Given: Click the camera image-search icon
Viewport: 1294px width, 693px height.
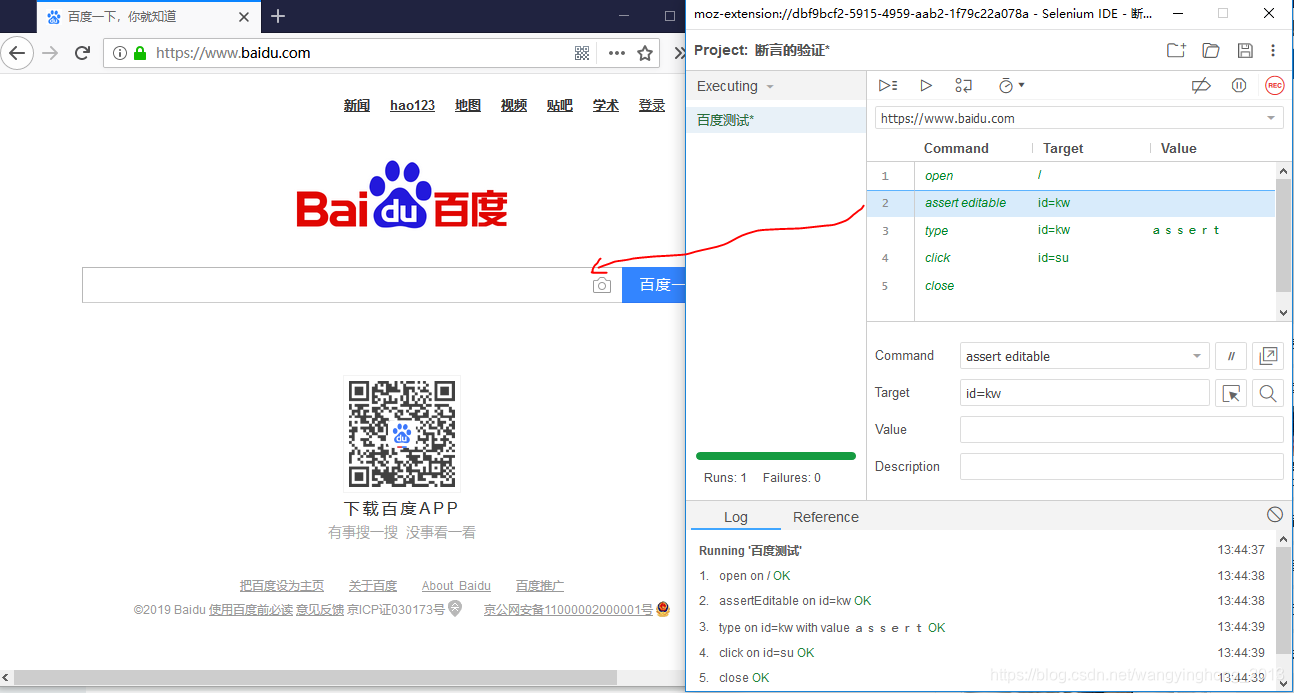Looking at the screenshot, I should 601,286.
